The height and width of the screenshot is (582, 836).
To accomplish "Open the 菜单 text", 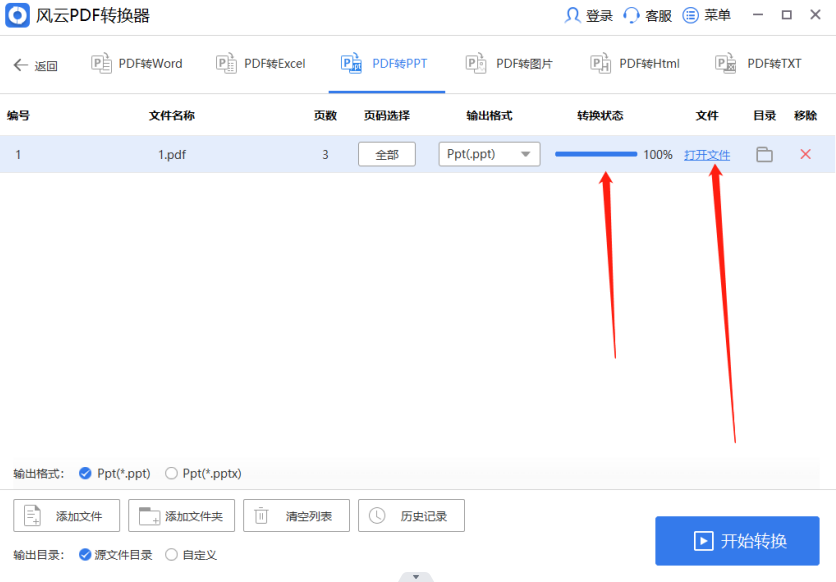I will 717,15.
